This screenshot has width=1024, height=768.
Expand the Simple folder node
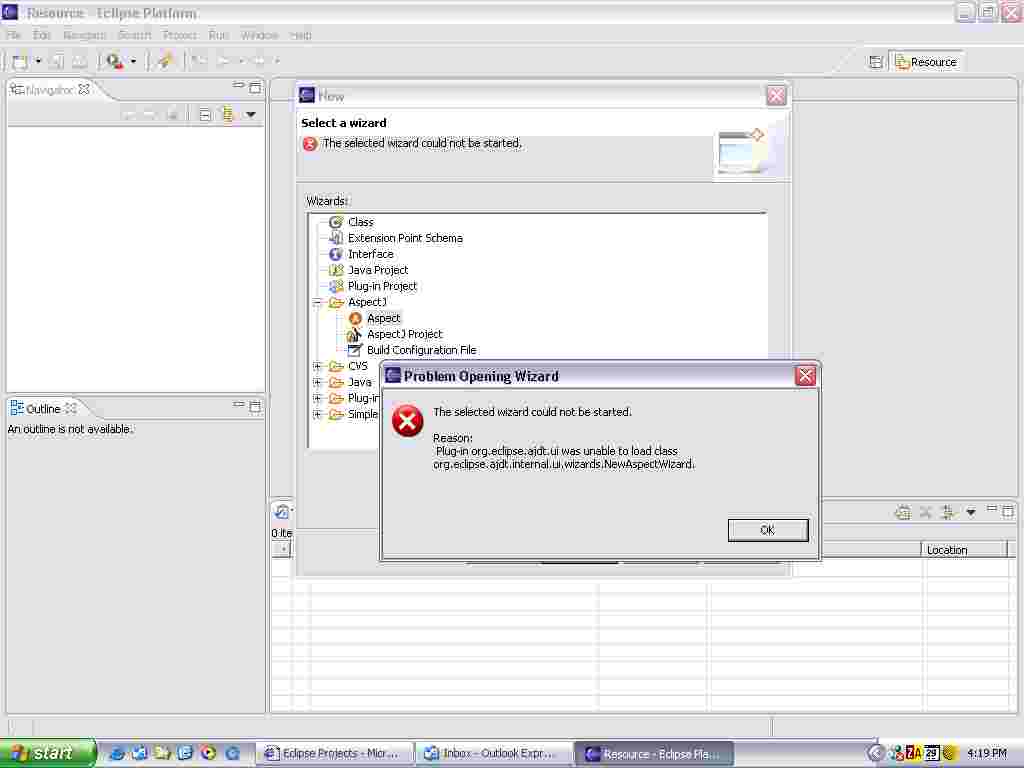(317, 414)
